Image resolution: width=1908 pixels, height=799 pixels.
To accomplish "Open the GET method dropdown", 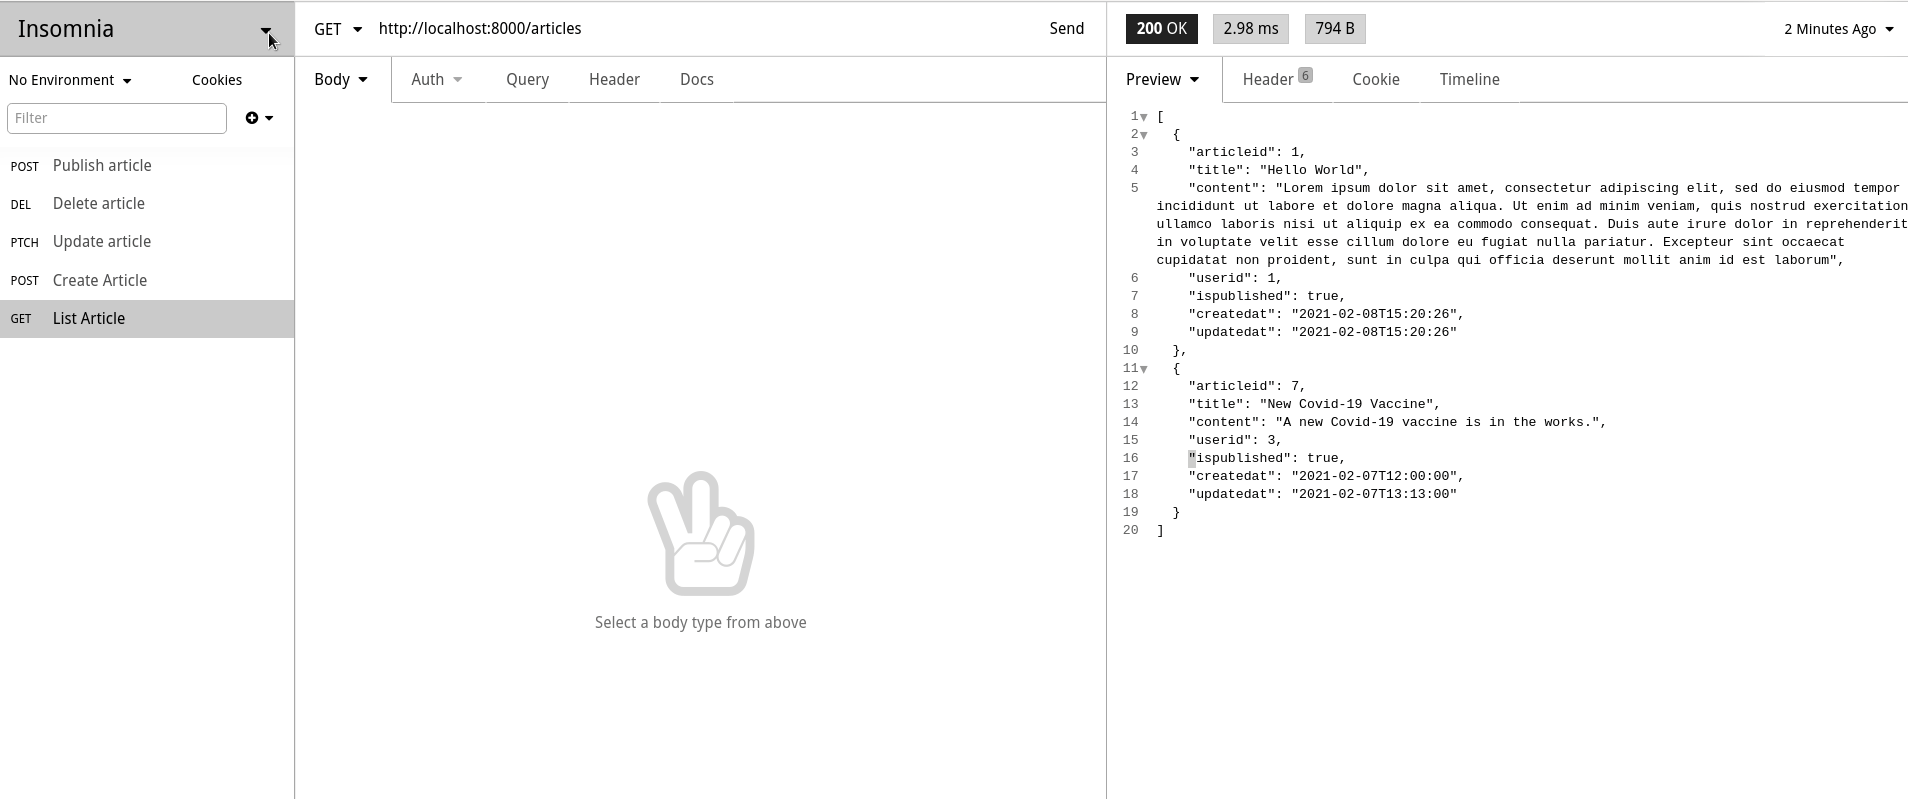I will coord(338,29).
